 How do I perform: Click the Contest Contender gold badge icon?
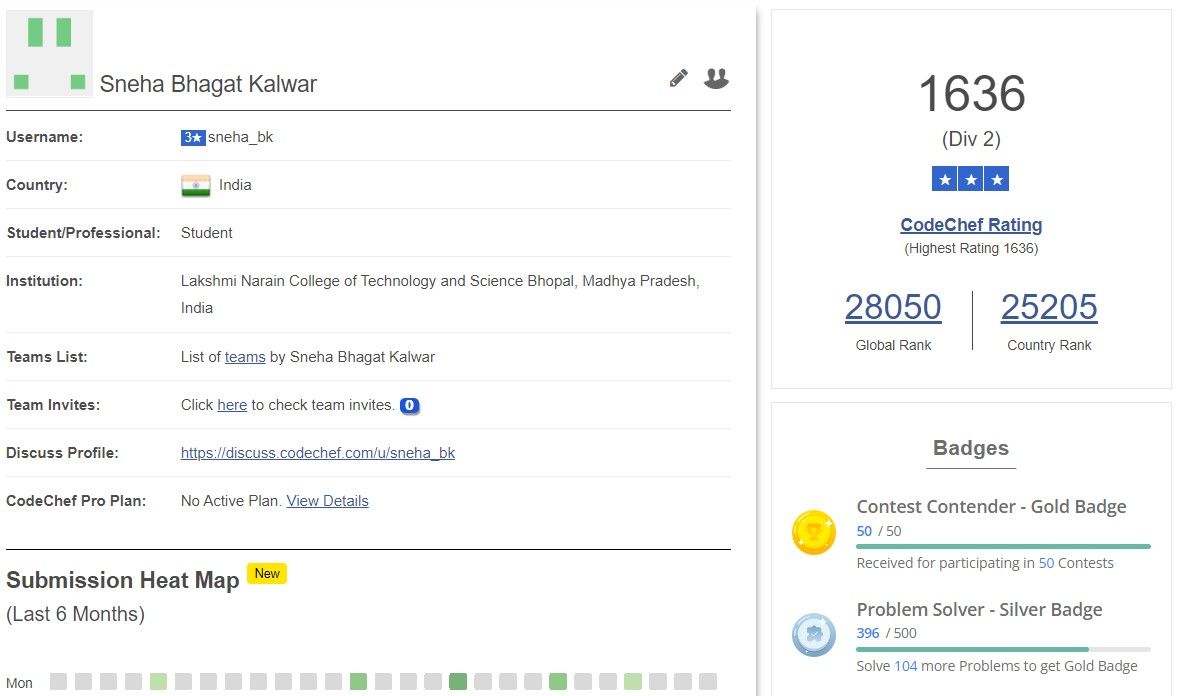tap(814, 532)
